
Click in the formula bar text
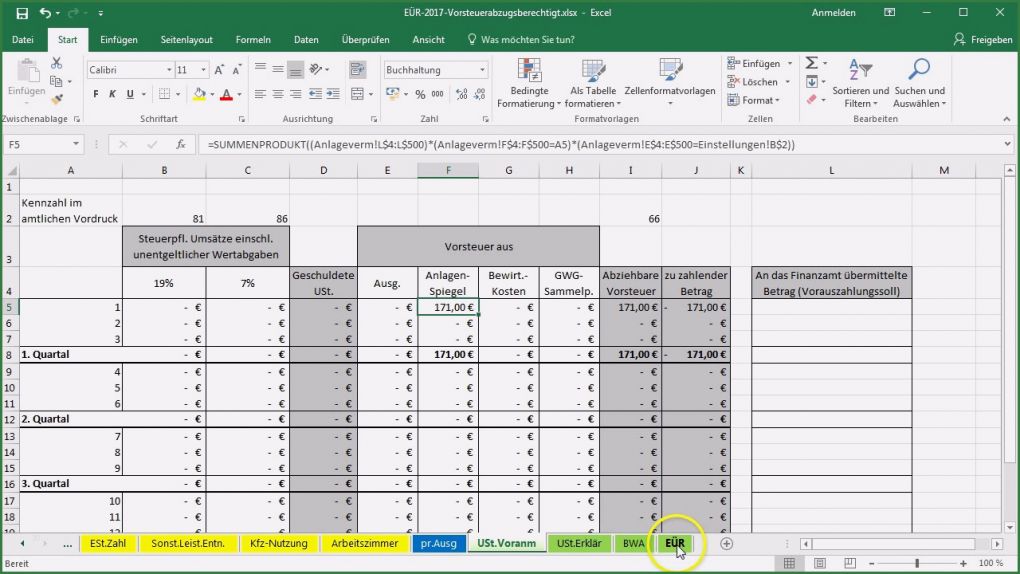coord(500,144)
